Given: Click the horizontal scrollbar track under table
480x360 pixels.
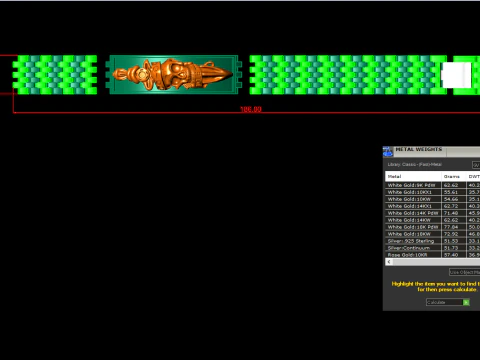Looking at the screenshot, I should point(436,262).
